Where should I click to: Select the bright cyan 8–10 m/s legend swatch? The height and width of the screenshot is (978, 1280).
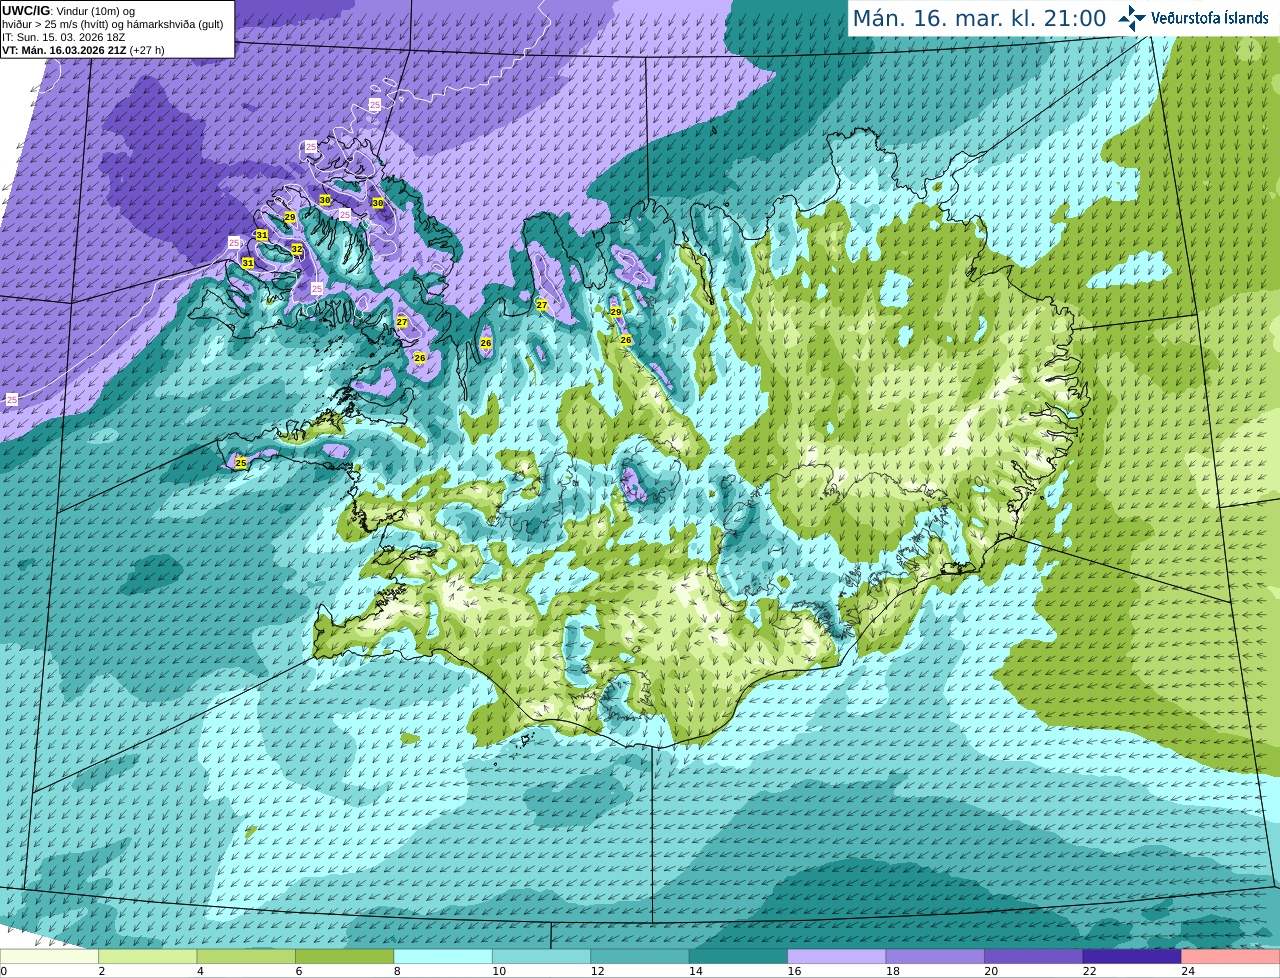coord(443,956)
